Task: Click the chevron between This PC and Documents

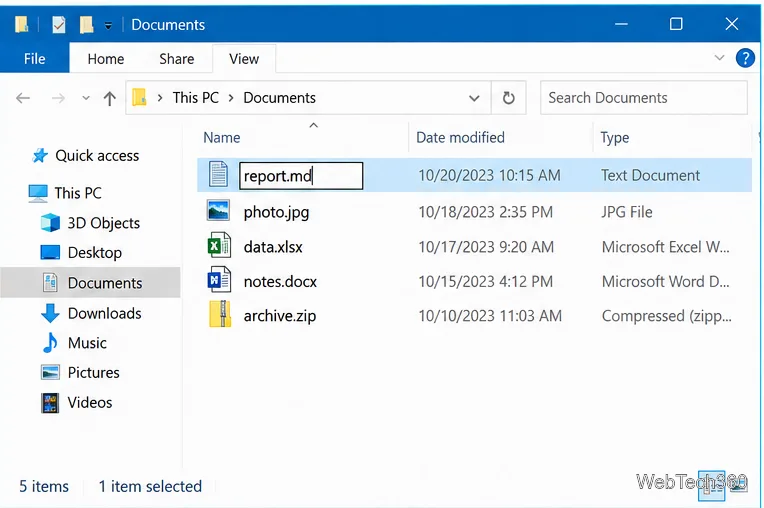Action: pos(231,98)
